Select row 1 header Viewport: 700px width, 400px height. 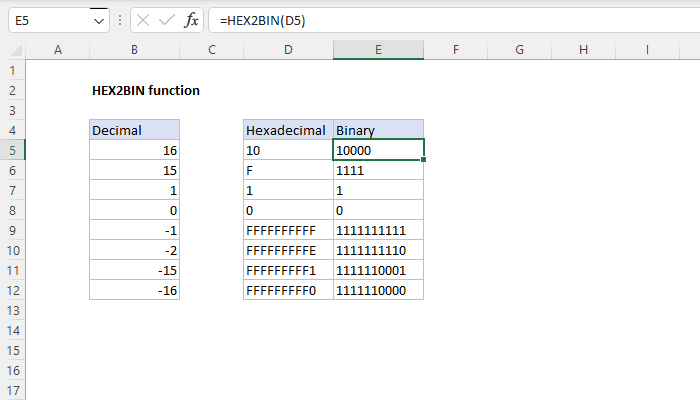[x=12, y=70]
